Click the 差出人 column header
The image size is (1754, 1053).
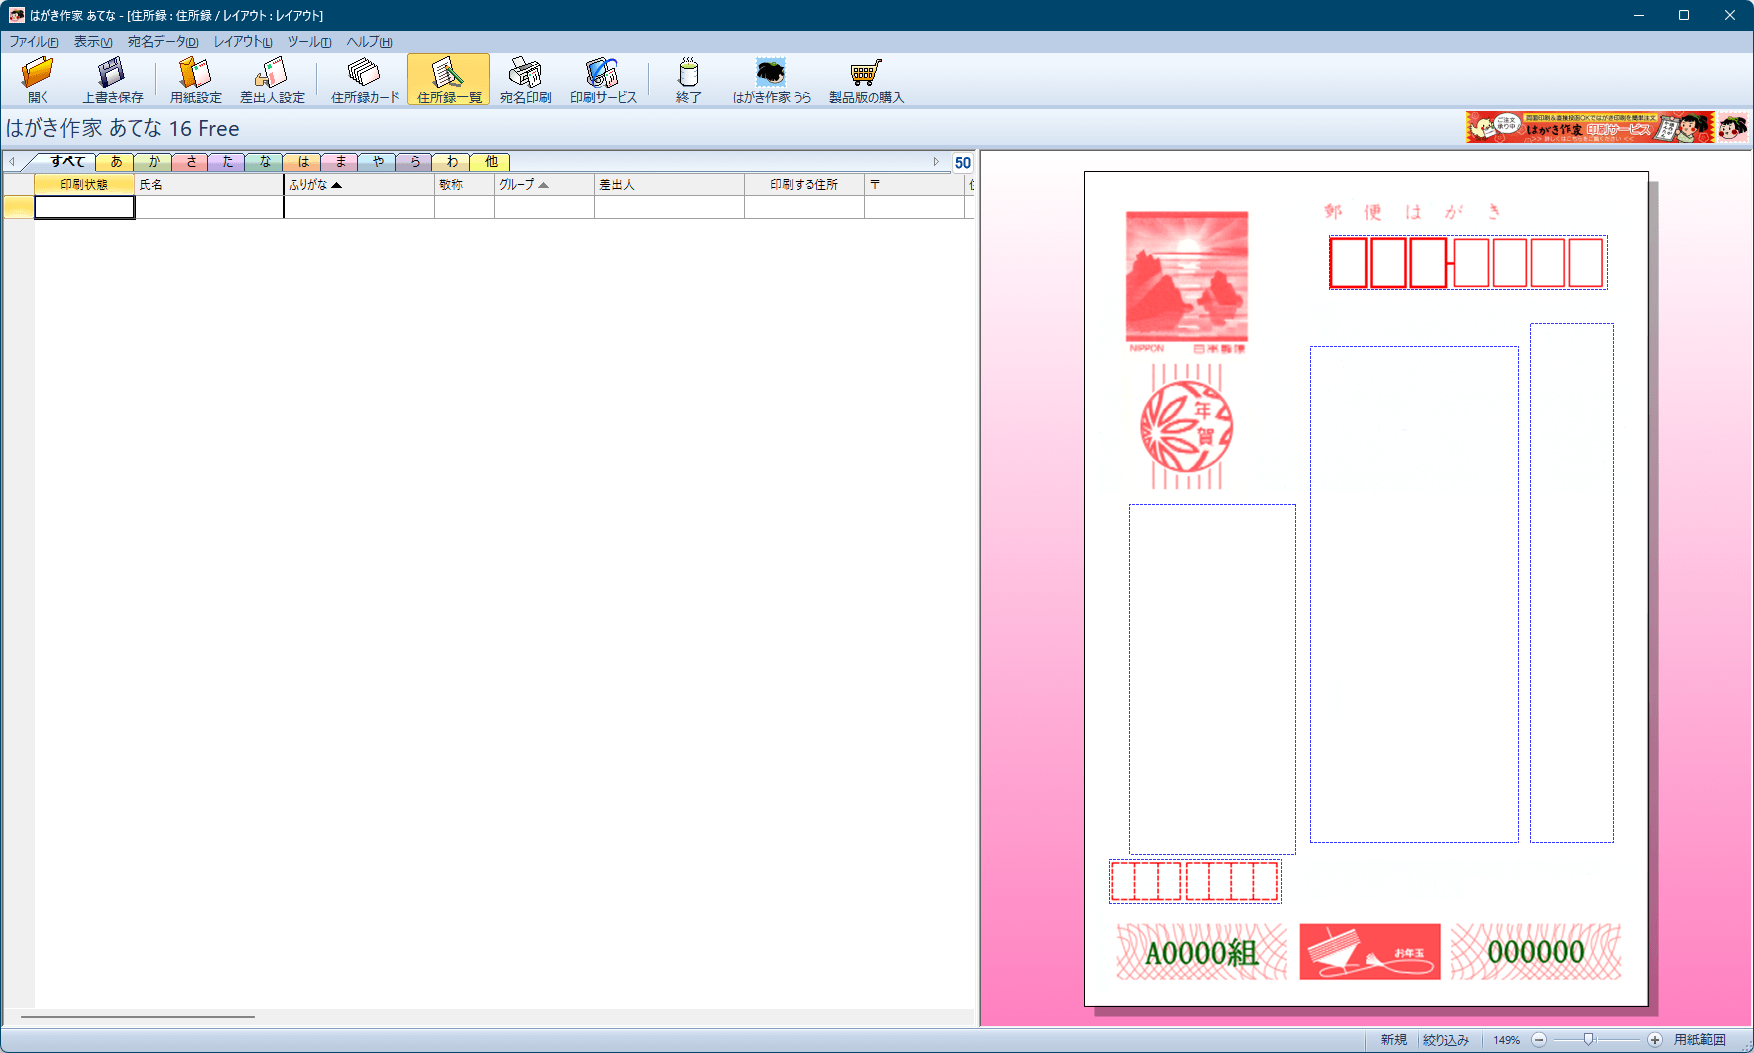pyautogui.click(x=669, y=185)
